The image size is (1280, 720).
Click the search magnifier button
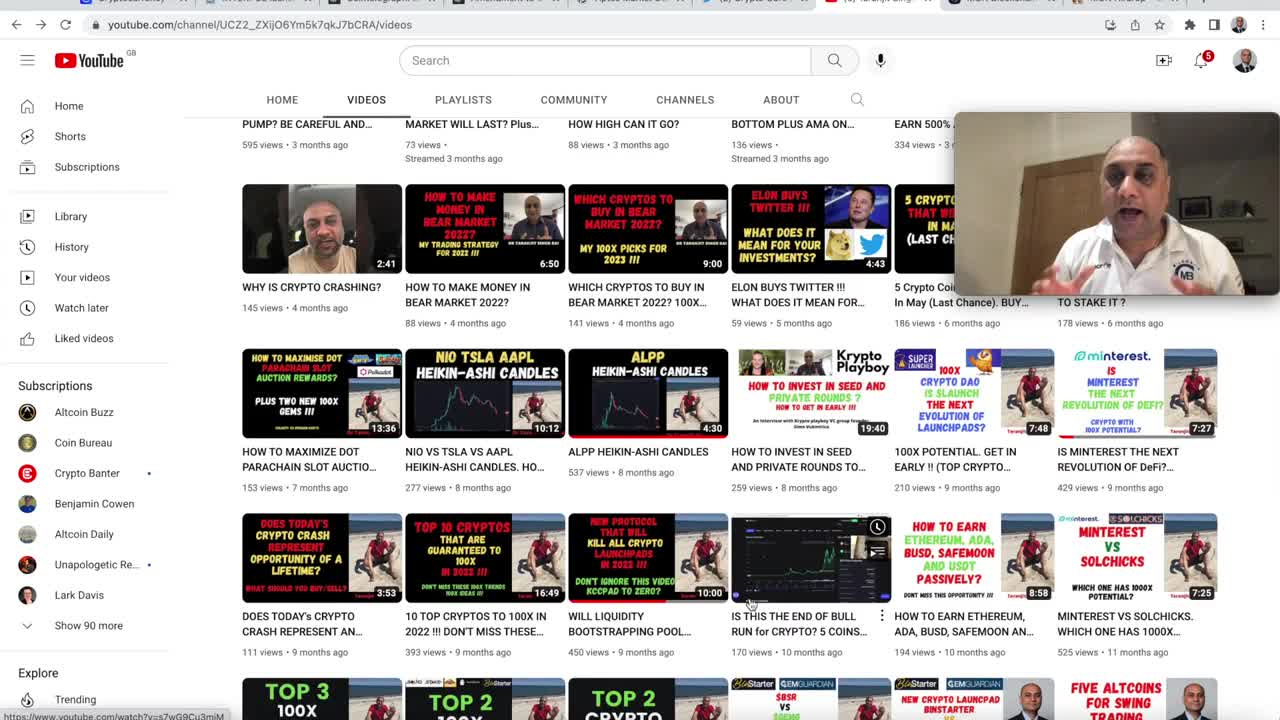[x=834, y=60]
